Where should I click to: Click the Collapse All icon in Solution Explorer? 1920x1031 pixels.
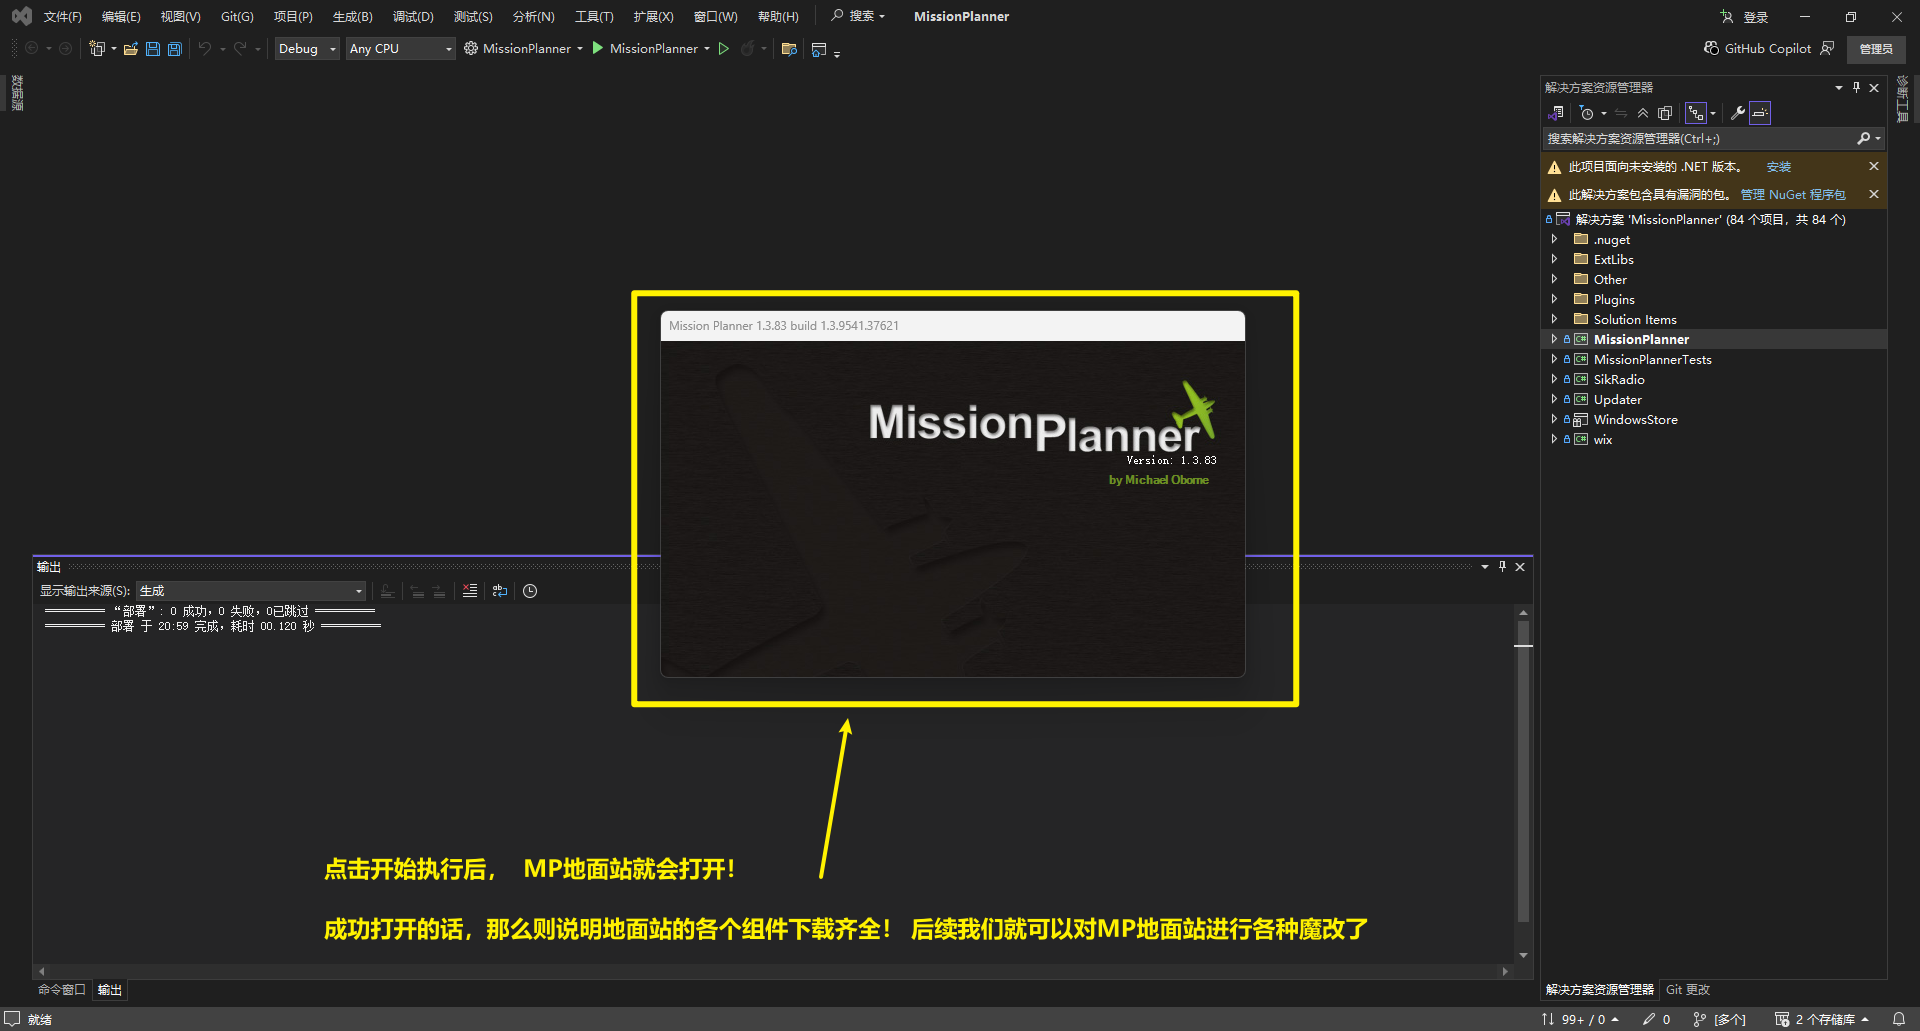point(1643,113)
